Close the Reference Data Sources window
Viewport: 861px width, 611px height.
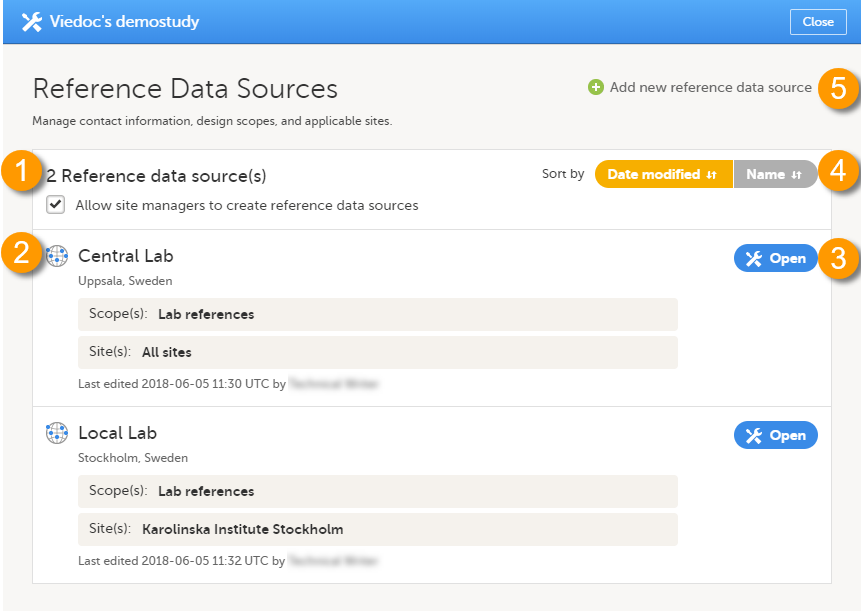(817, 22)
